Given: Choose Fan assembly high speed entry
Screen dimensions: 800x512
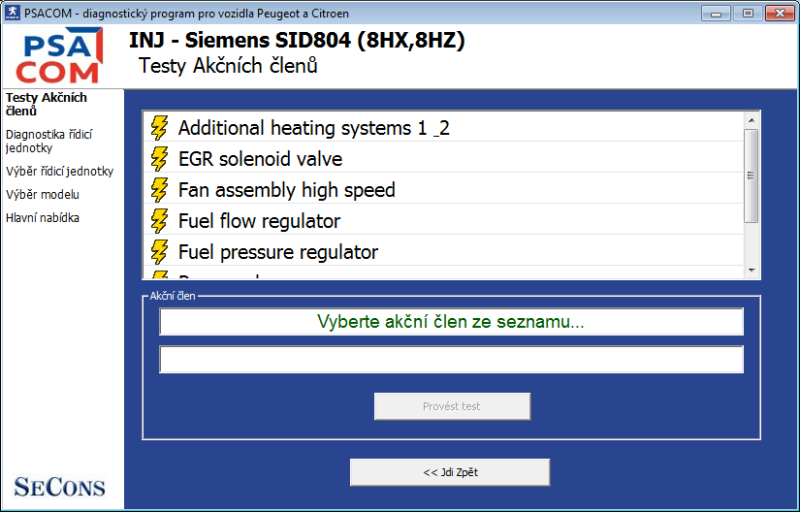Looking at the screenshot, I should click(x=286, y=189).
